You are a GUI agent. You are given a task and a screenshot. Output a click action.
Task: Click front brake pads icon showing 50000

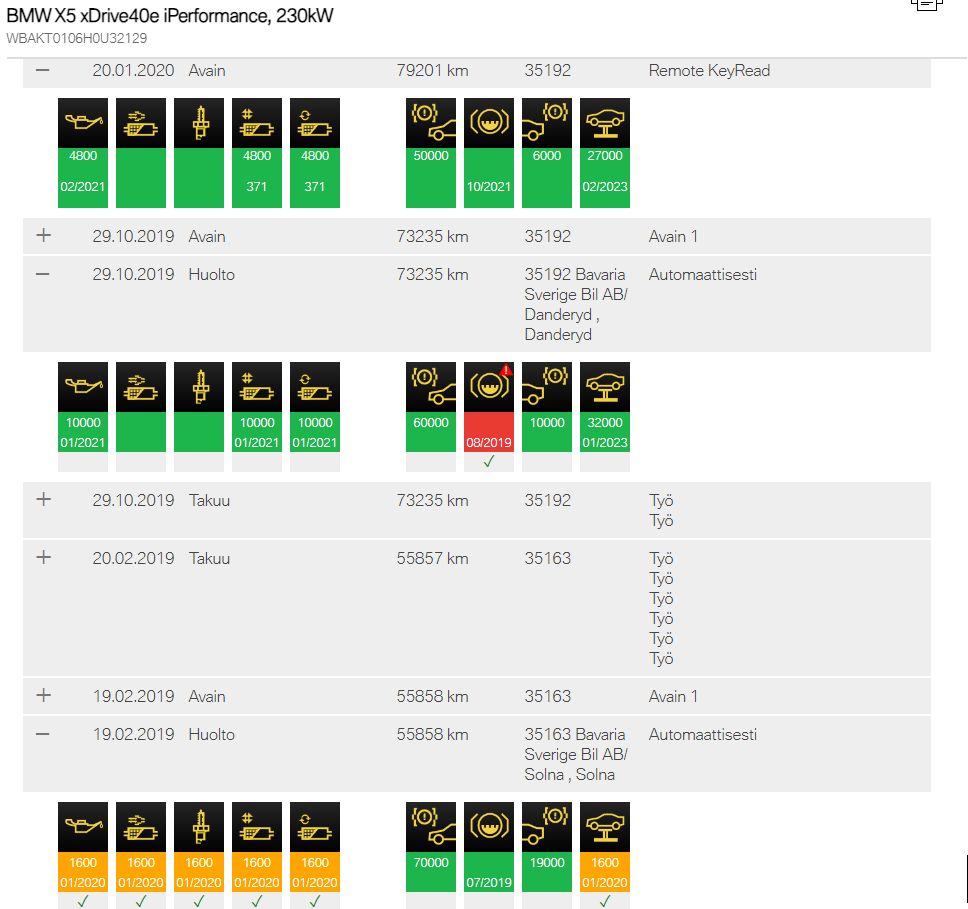click(431, 123)
